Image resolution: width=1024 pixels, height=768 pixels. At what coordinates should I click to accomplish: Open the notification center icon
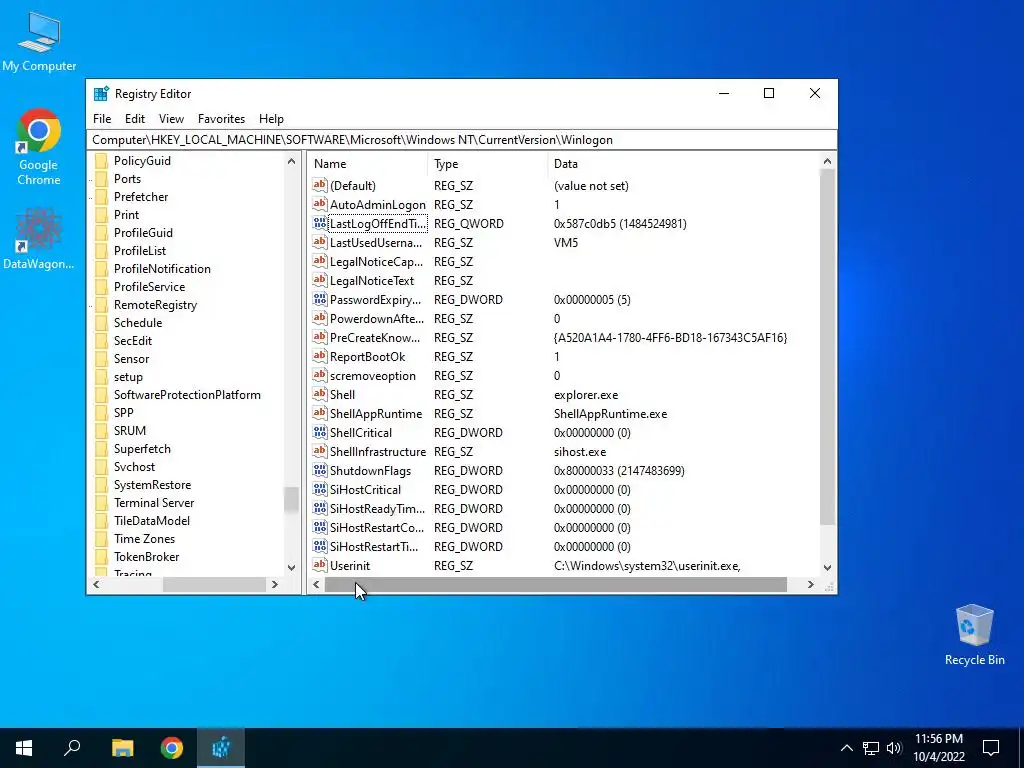pos(991,748)
